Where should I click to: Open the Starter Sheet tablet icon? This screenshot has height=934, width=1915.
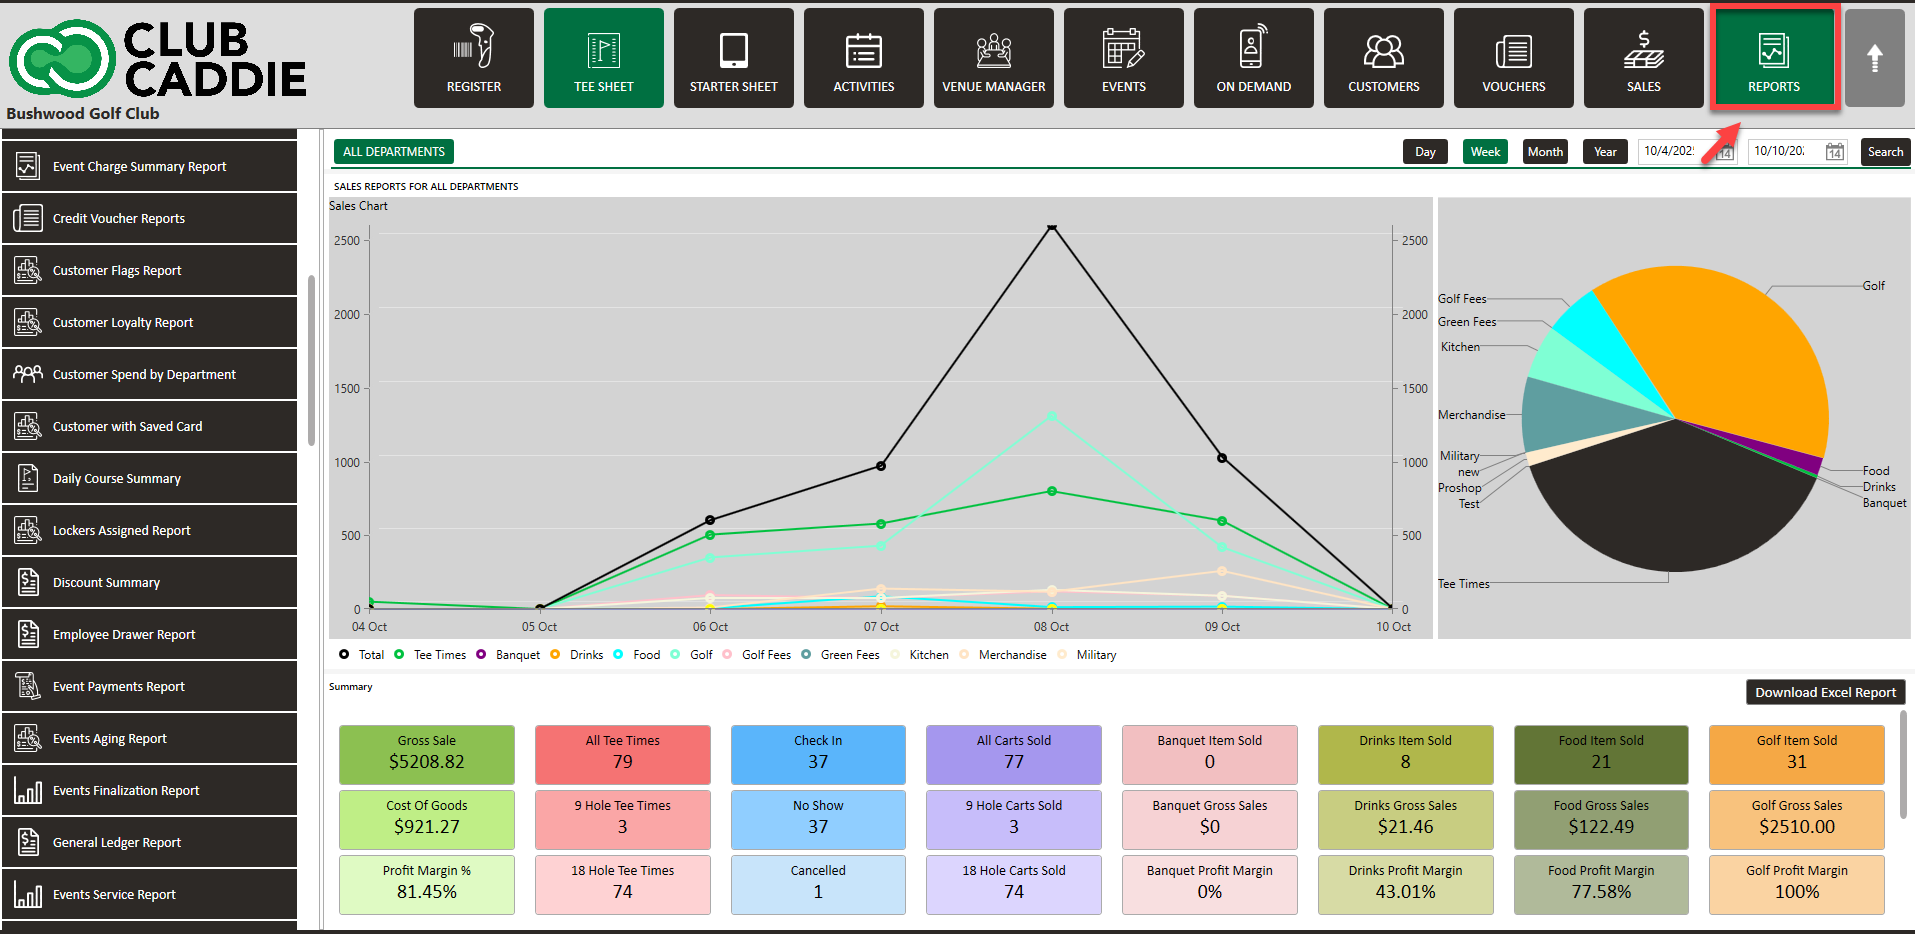coord(733,49)
